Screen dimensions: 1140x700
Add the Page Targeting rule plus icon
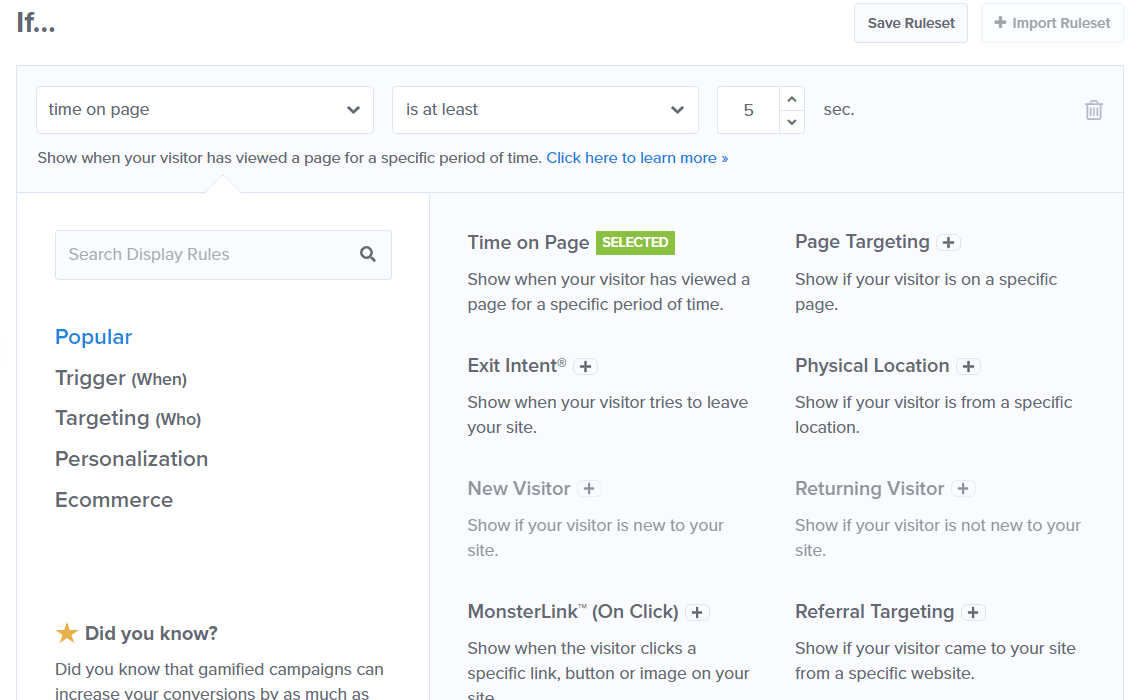[x=949, y=243]
